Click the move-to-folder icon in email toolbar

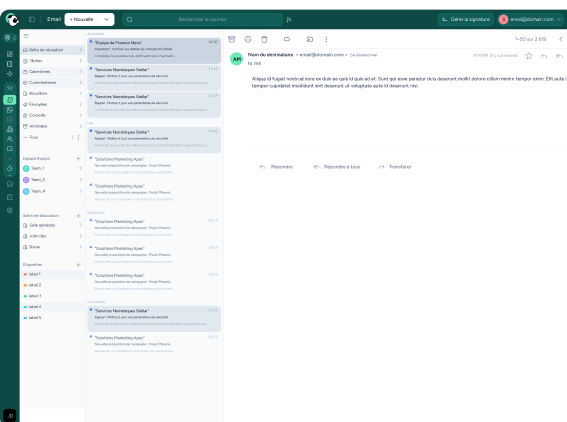(310, 39)
